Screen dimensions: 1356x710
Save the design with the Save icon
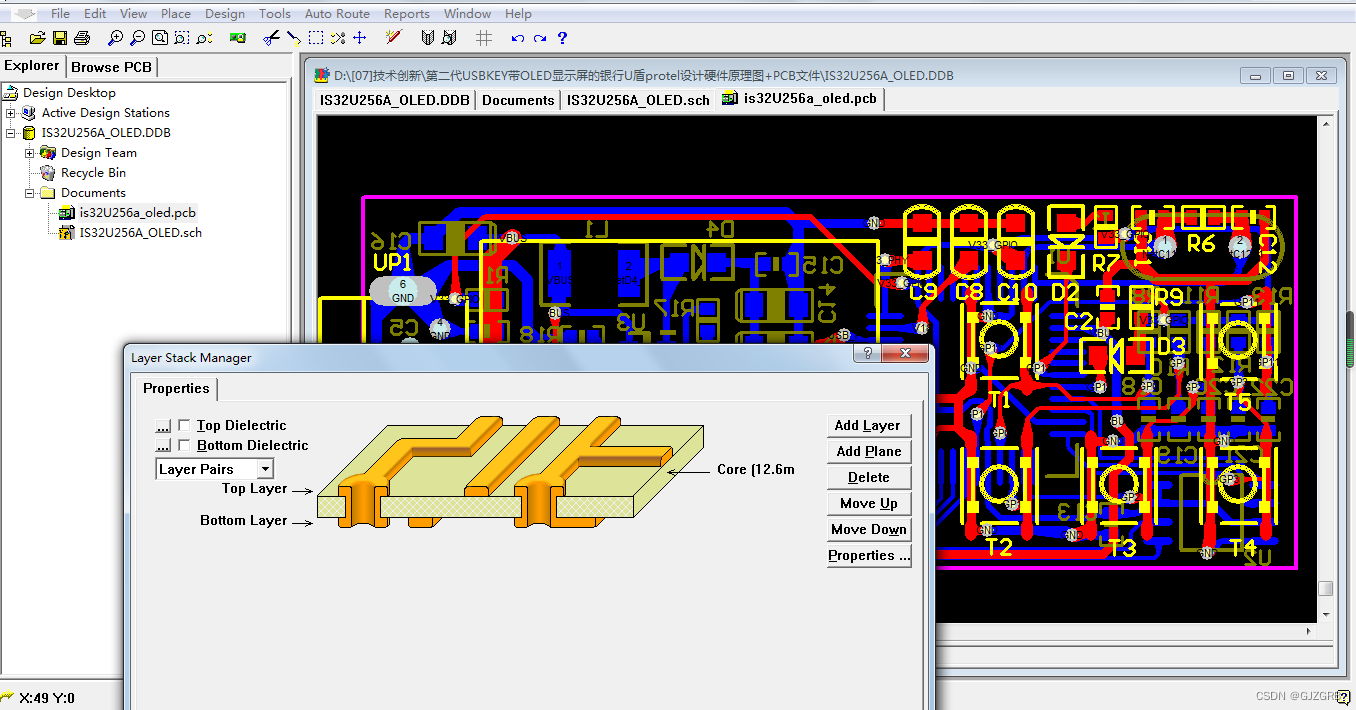[x=60, y=37]
